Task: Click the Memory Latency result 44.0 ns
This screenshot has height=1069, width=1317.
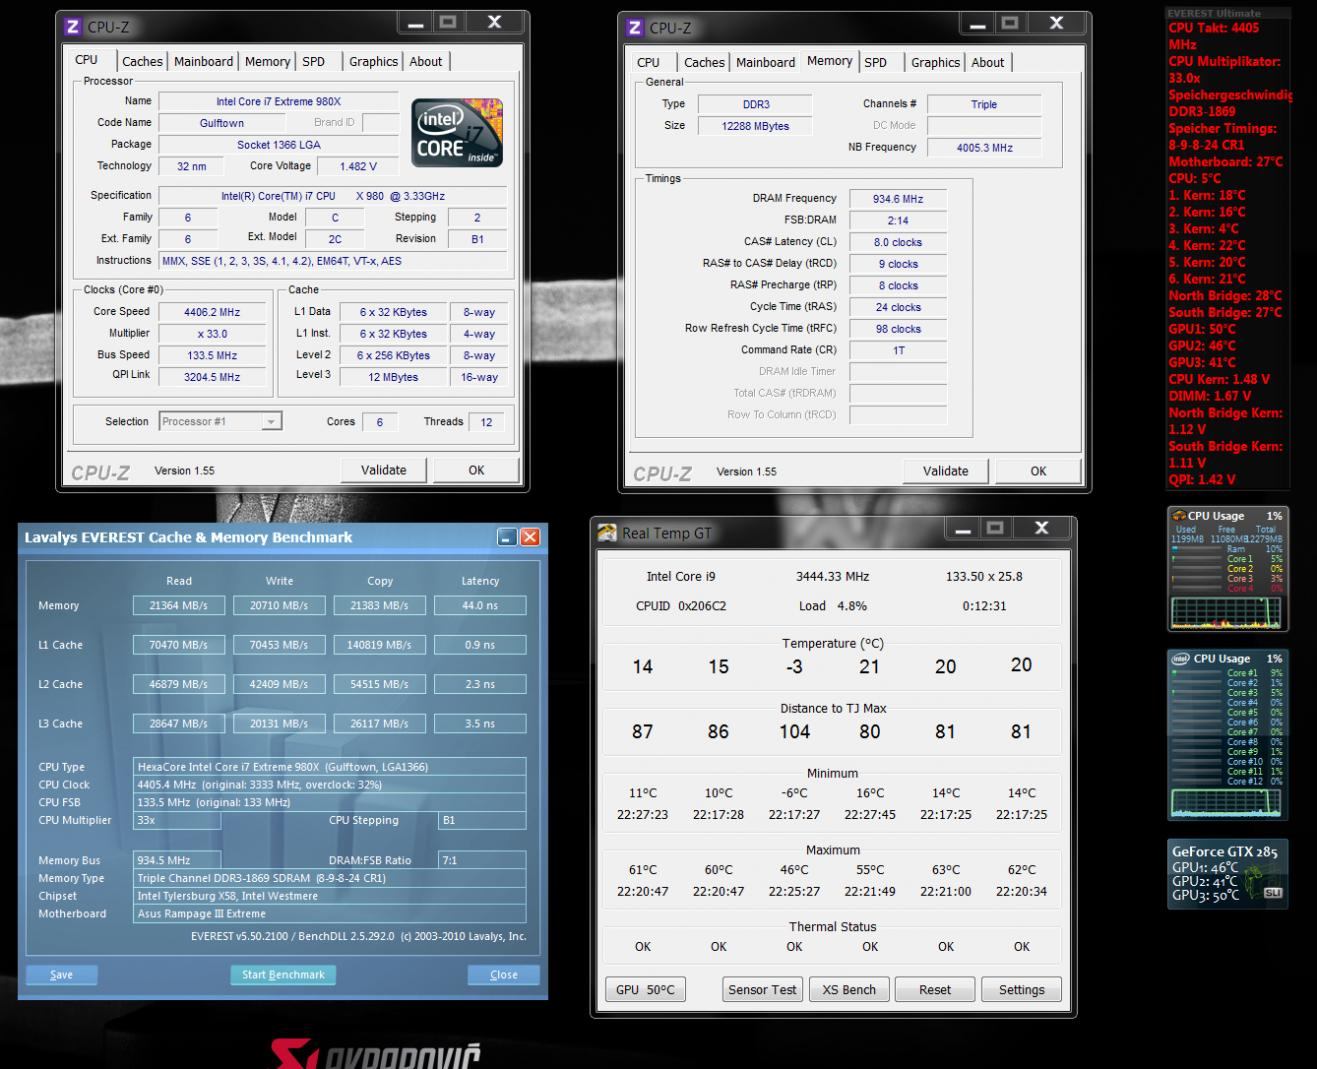Action: (x=480, y=605)
